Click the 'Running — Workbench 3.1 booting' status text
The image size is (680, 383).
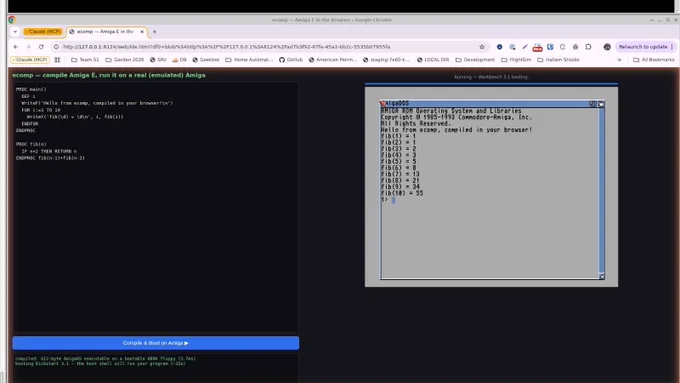pyautogui.click(x=491, y=77)
